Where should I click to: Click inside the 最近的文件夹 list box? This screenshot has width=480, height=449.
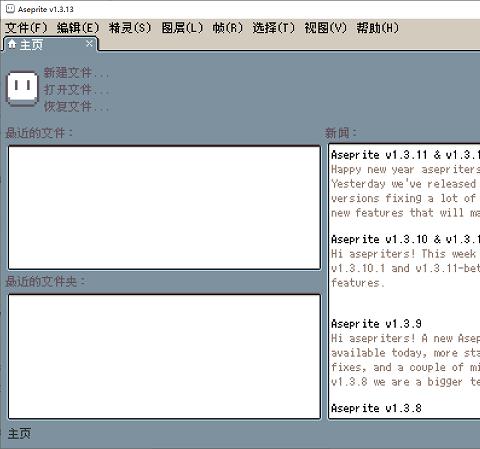click(x=164, y=356)
